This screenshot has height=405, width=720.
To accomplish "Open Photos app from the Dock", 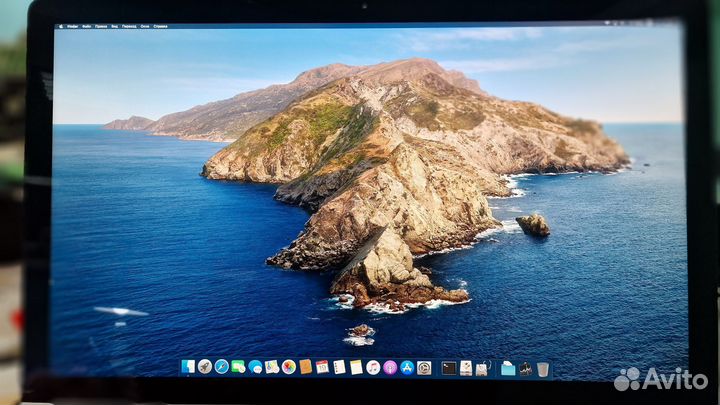I will (x=289, y=366).
